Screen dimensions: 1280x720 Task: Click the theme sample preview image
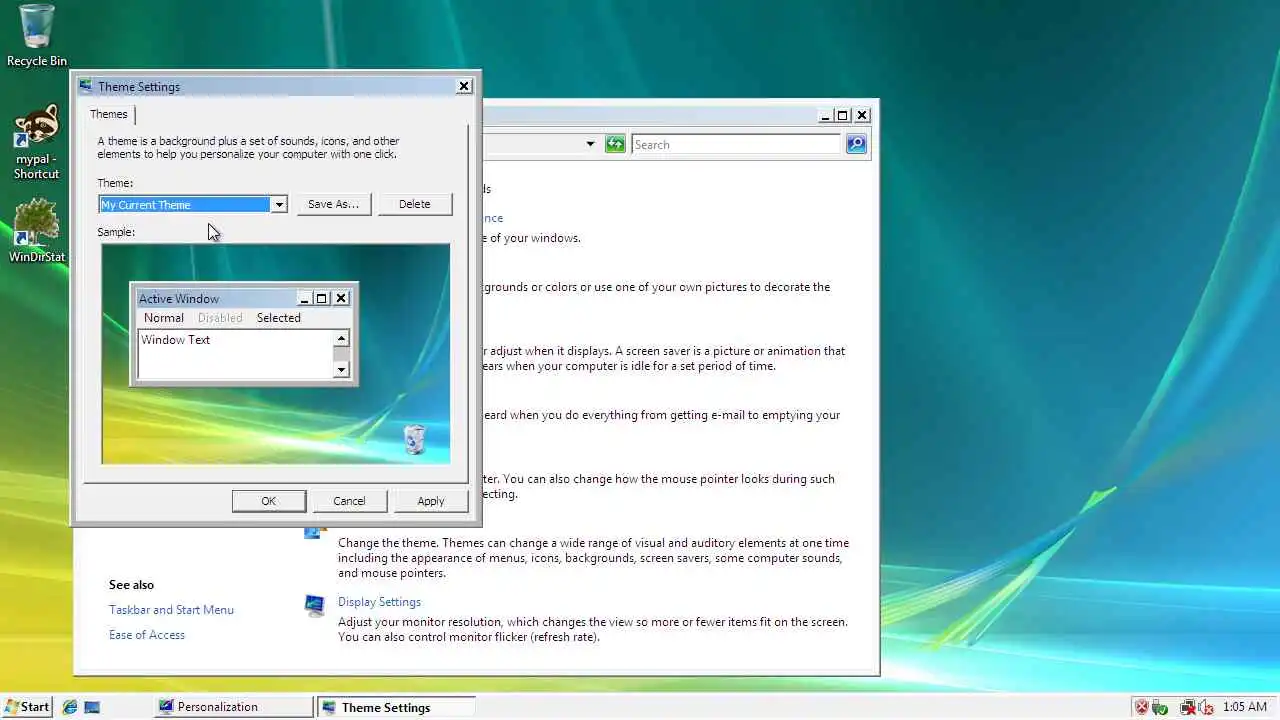tap(276, 354)
